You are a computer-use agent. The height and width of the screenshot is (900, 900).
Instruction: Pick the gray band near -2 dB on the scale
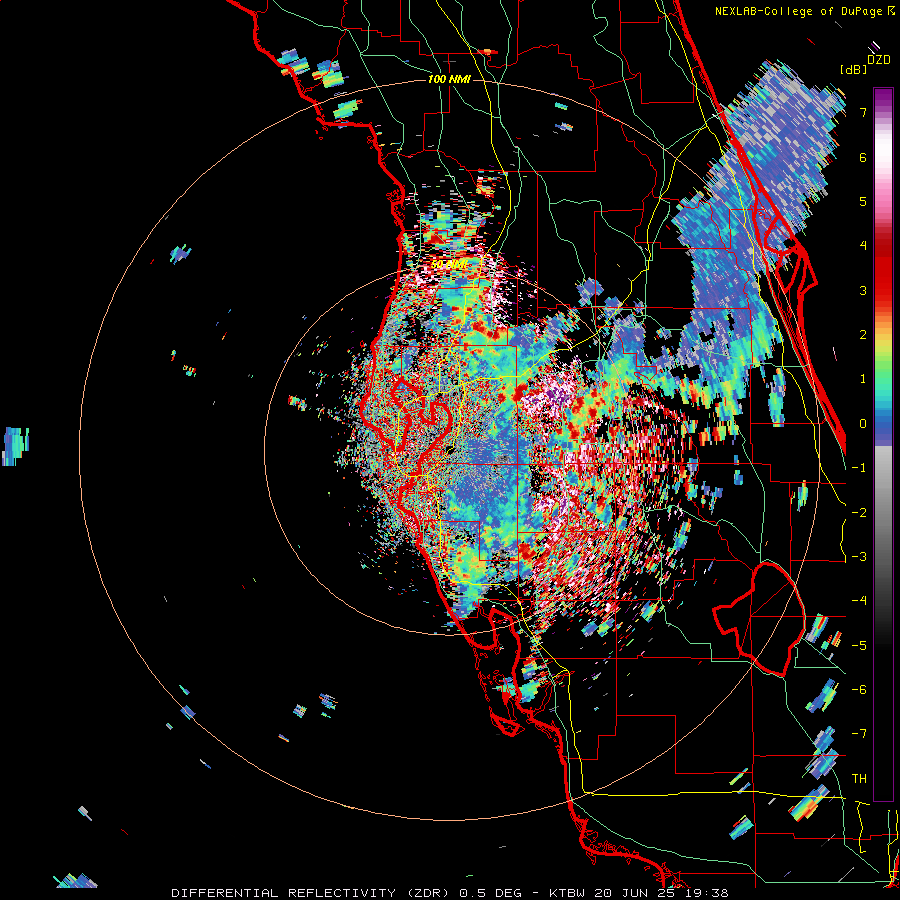(883, 513)
